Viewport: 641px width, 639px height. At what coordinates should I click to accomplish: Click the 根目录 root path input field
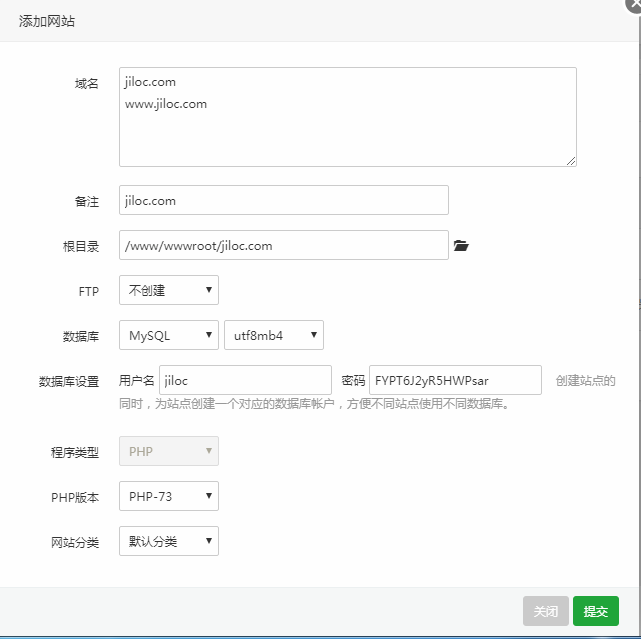(x=284, y=245)
